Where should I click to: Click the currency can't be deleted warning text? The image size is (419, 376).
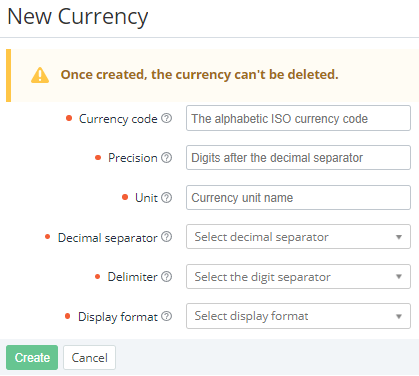tap(199, 75)
